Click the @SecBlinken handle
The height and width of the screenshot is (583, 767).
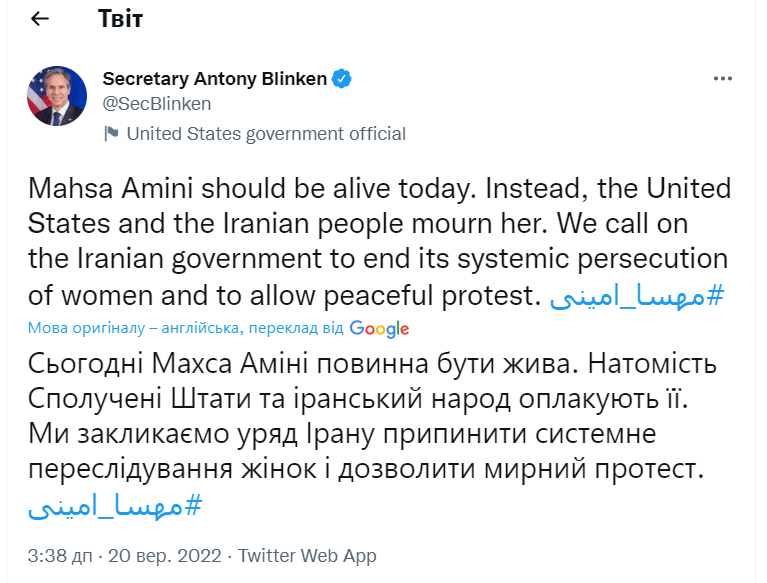pos(157,103)
